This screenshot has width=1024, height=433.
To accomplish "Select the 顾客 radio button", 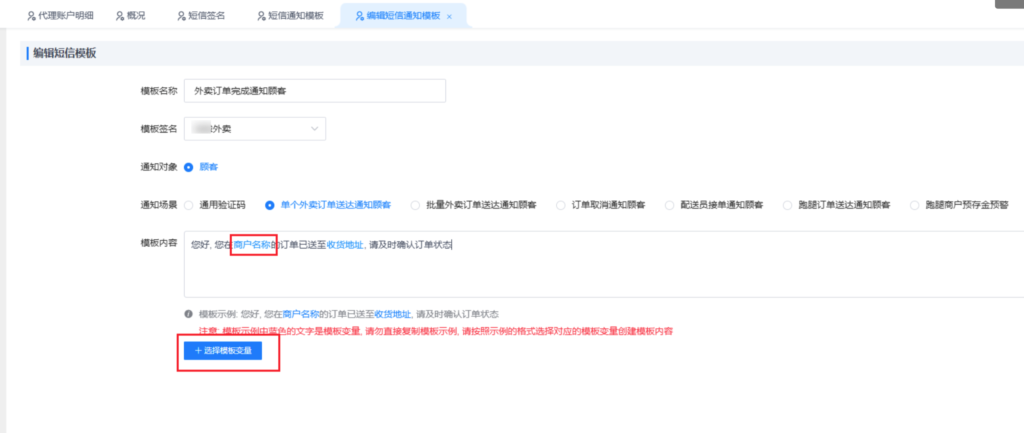I will tap(189, 167).
